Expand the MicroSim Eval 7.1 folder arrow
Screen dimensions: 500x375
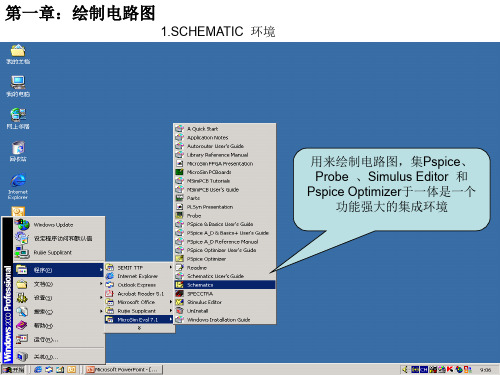pos(170,319)
